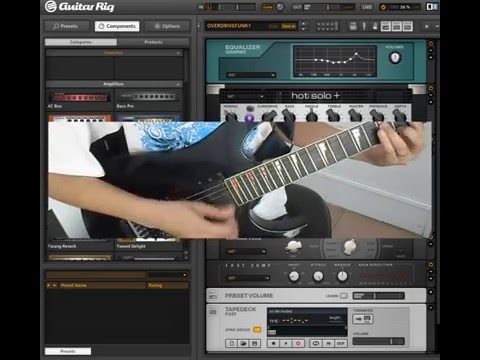
Task: Adjust the gate threshold knob
Action: [x=280, y=7]
